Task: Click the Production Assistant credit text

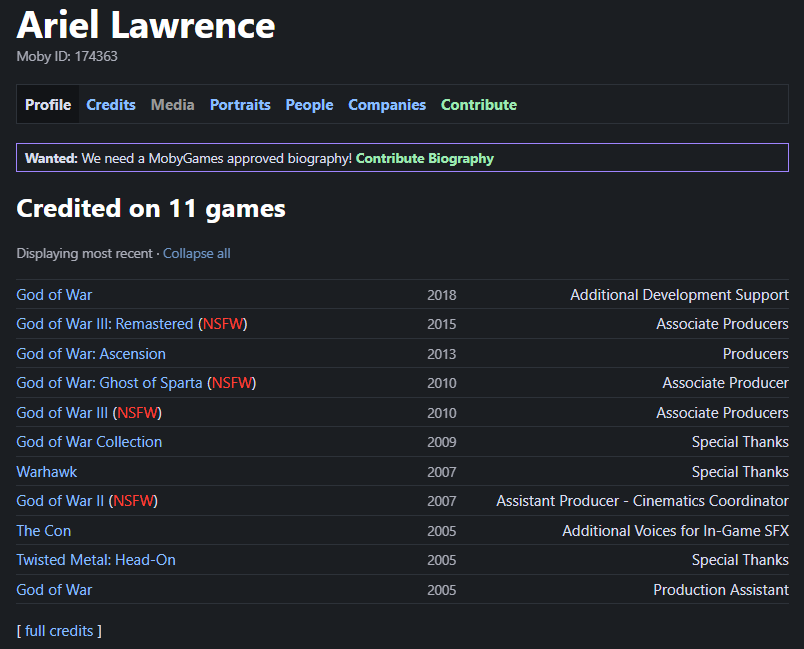Action: coord(720,590)
